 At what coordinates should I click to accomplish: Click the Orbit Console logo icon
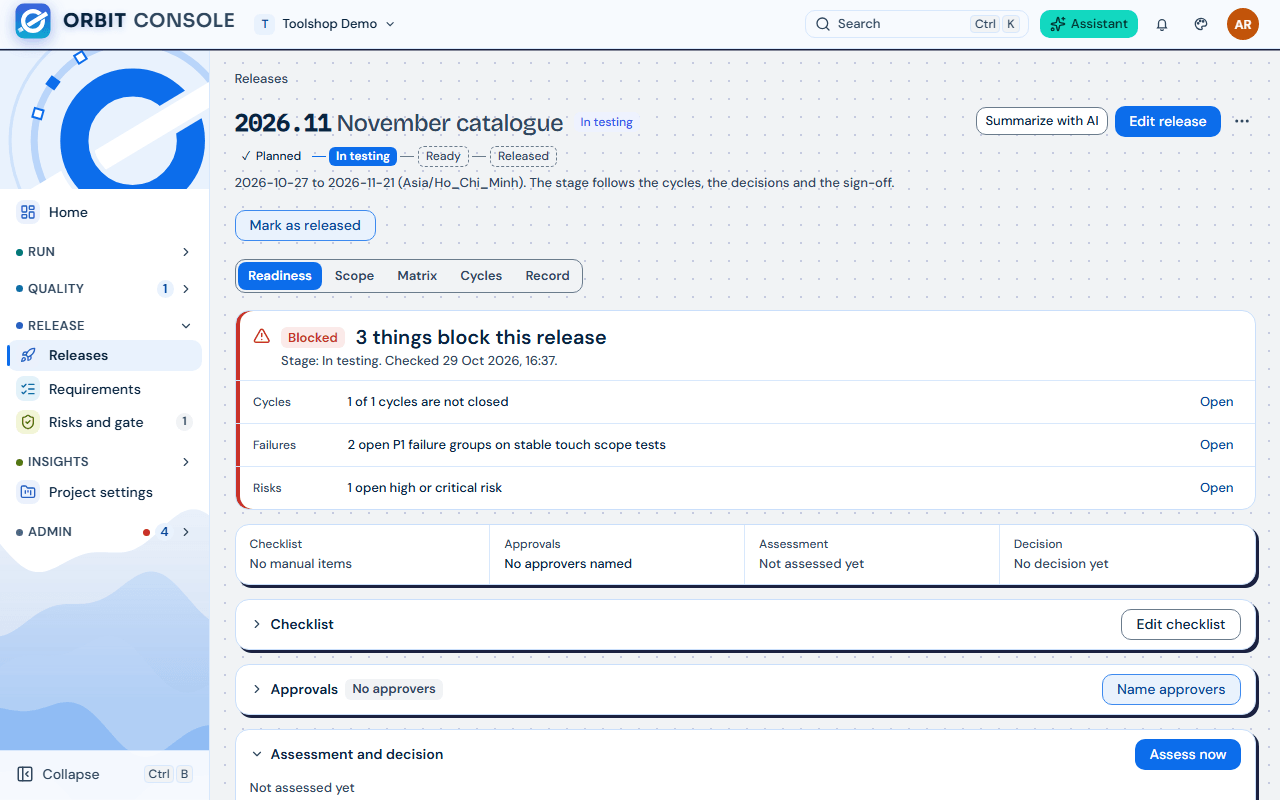click(33, 22)
